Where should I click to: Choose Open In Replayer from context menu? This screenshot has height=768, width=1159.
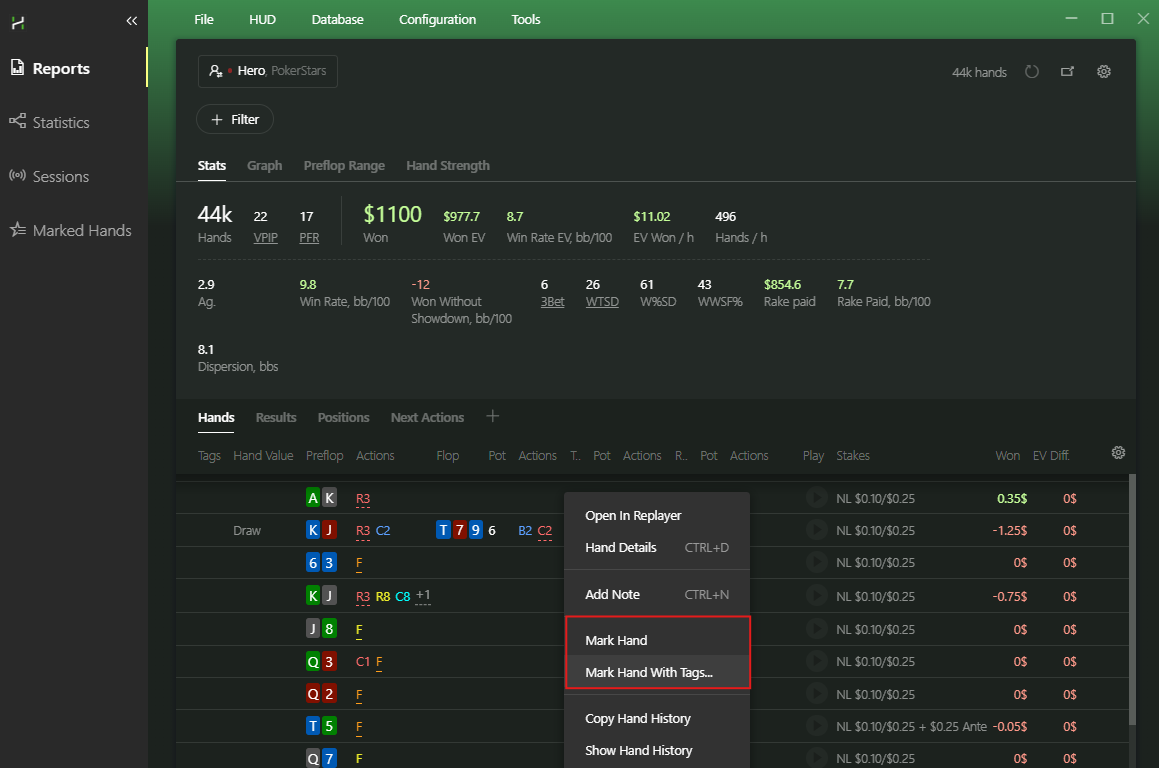coord(657,515)
